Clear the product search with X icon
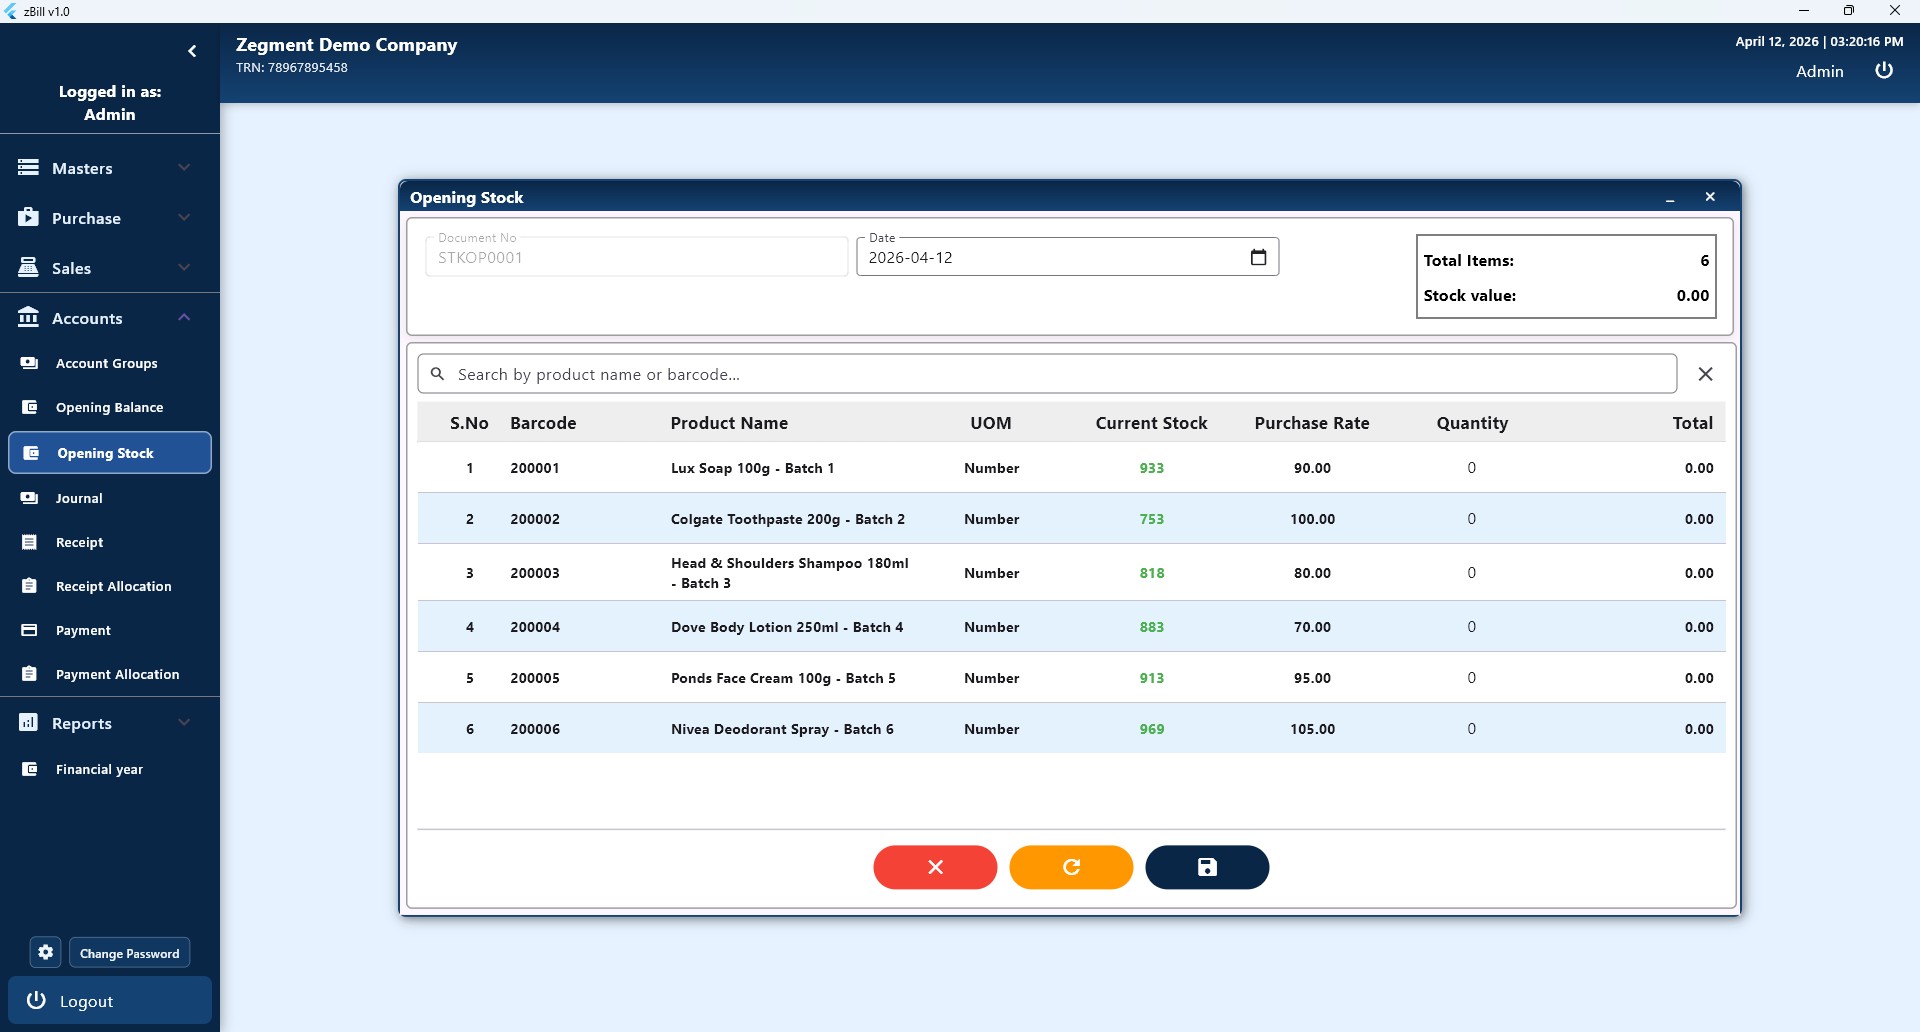 click(1705, 374)
